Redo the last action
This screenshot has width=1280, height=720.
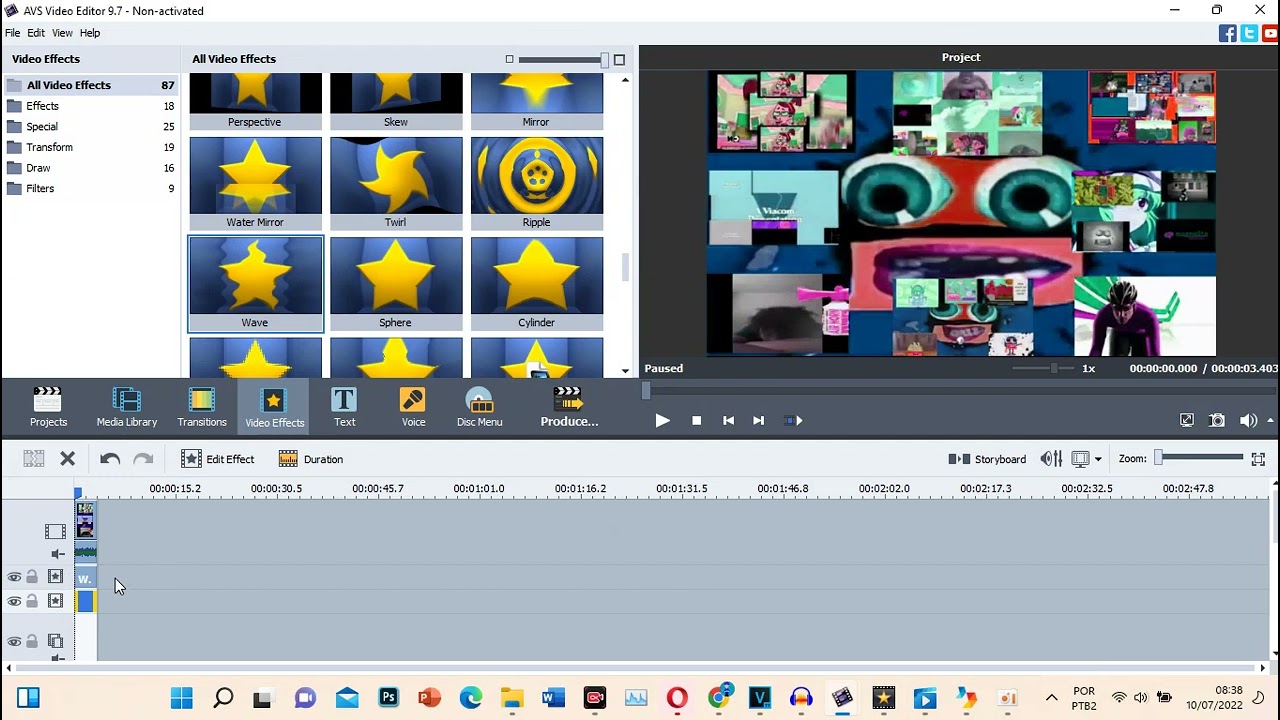[143, 459]
